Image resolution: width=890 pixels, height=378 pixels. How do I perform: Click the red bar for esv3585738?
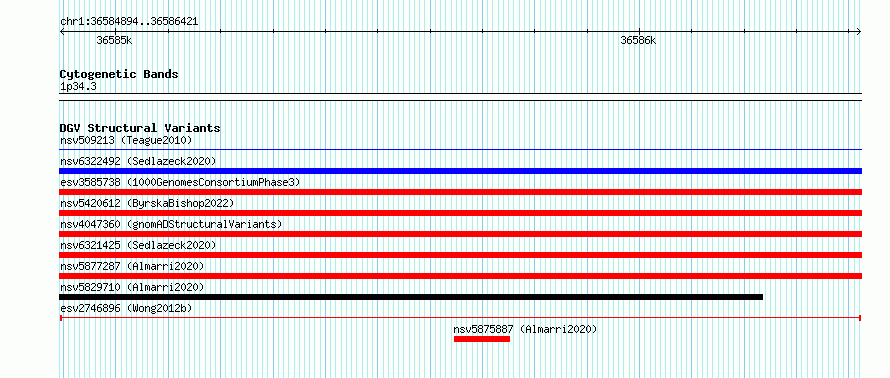pos(460,192)
